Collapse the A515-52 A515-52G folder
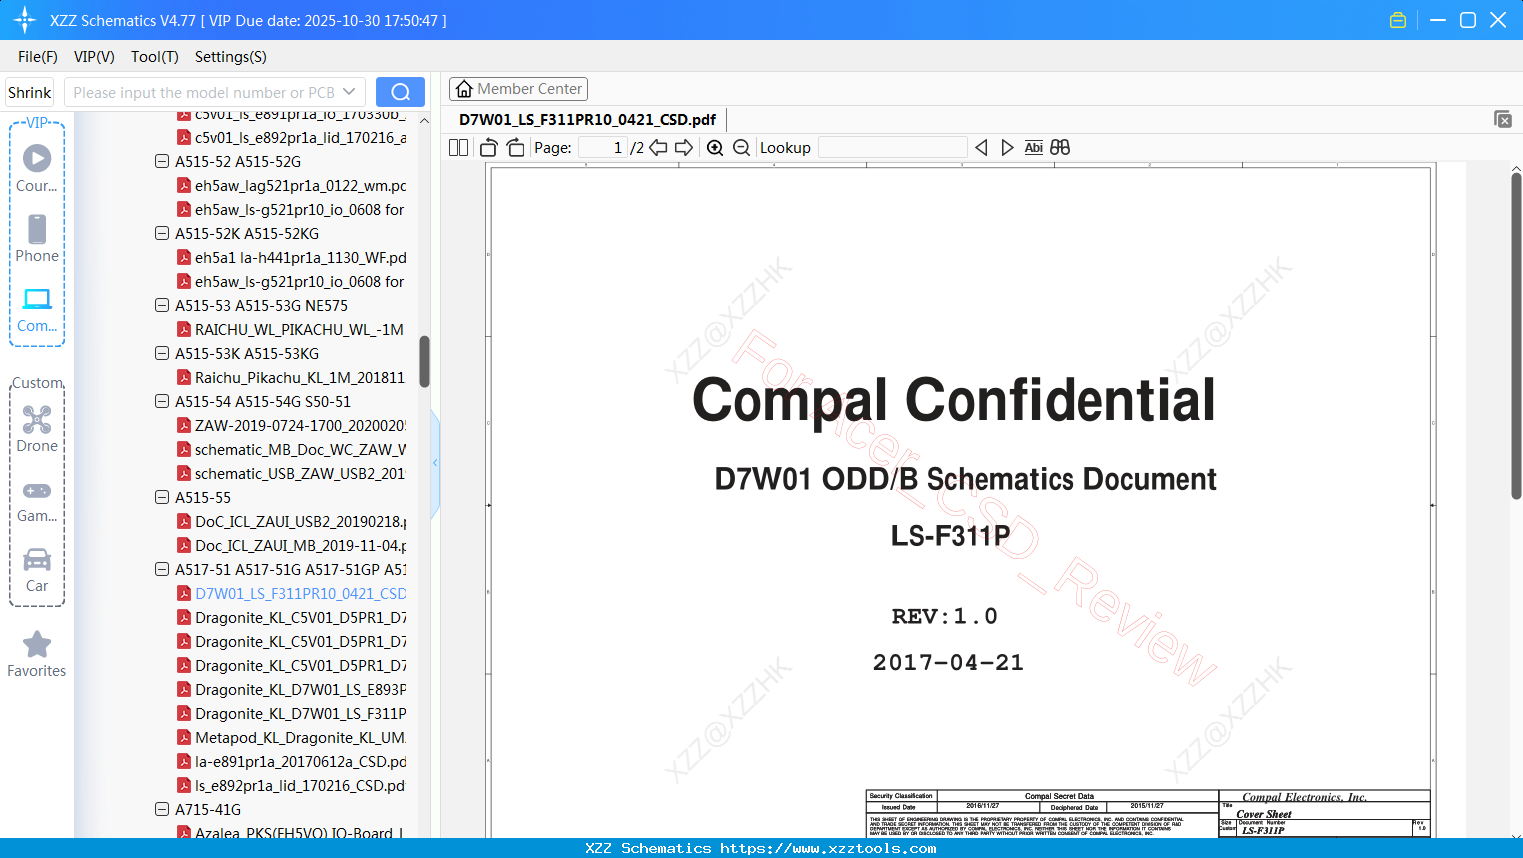 pos(162,161)
